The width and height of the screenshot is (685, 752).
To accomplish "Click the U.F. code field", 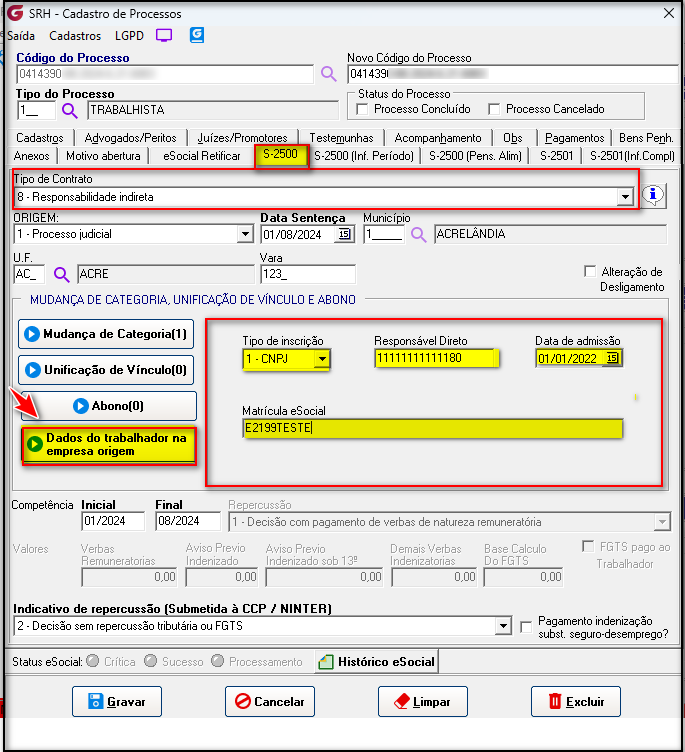I will pyautogui.click(x=29, y=274).
